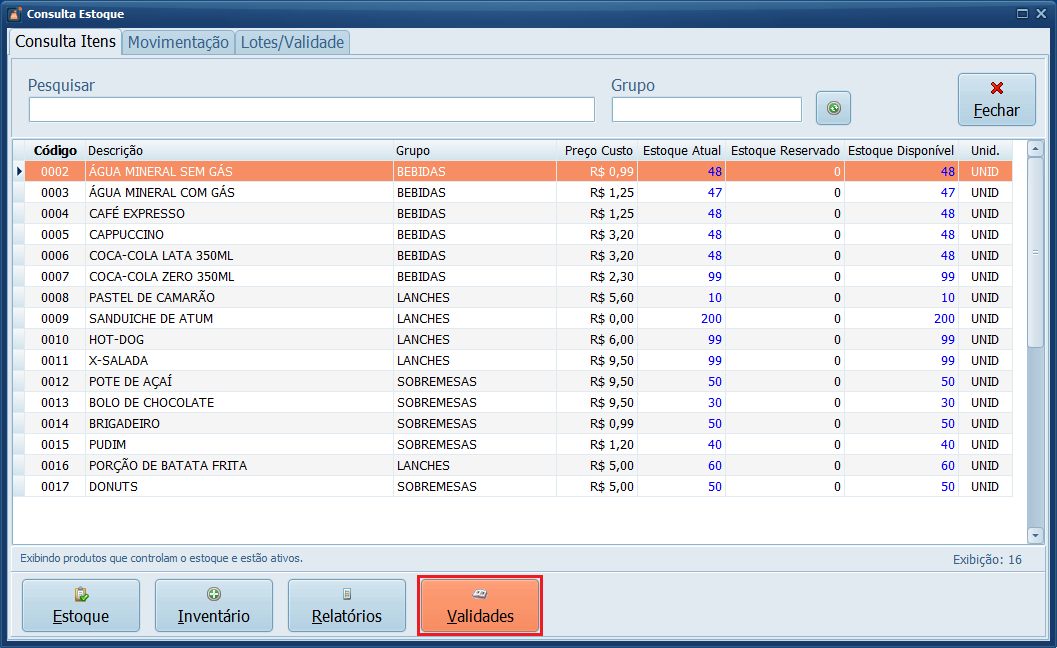This screenshot has width=1057, height=648.
Task: Click the scrollbar down arrow in grid
Action: (1035, 536)
